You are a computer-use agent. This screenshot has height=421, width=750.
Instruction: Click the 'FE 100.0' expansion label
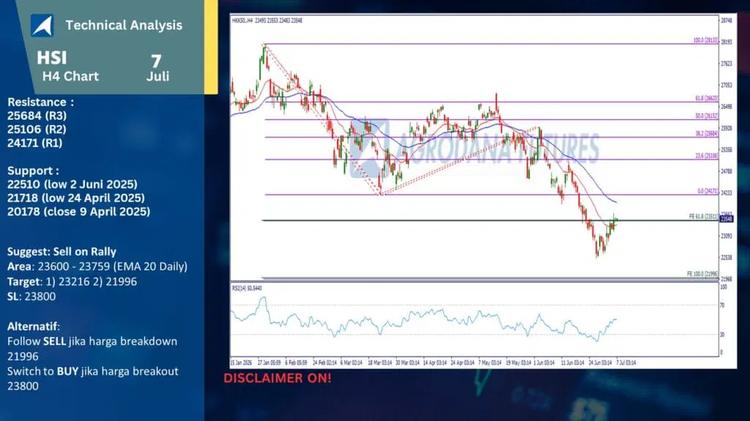tap(703, 274)
